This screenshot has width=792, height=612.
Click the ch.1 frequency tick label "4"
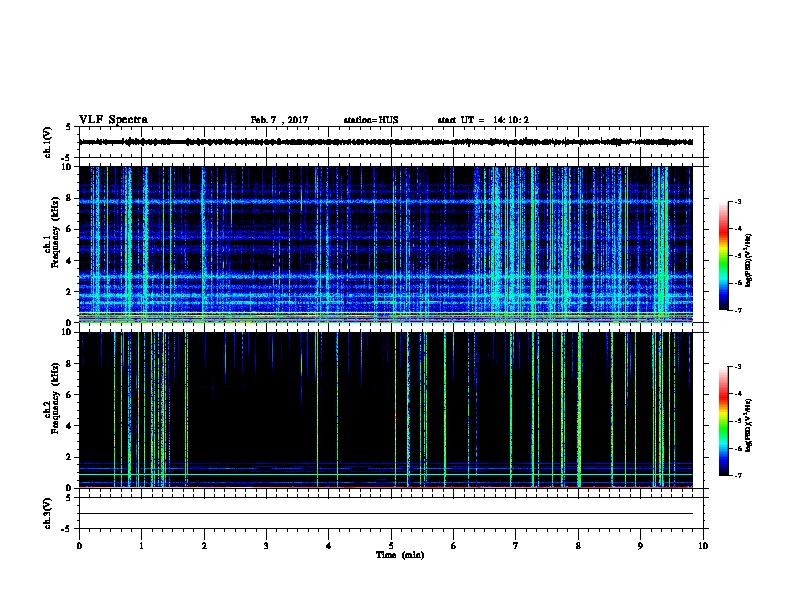pyautogui.click(x=70, y=261)
